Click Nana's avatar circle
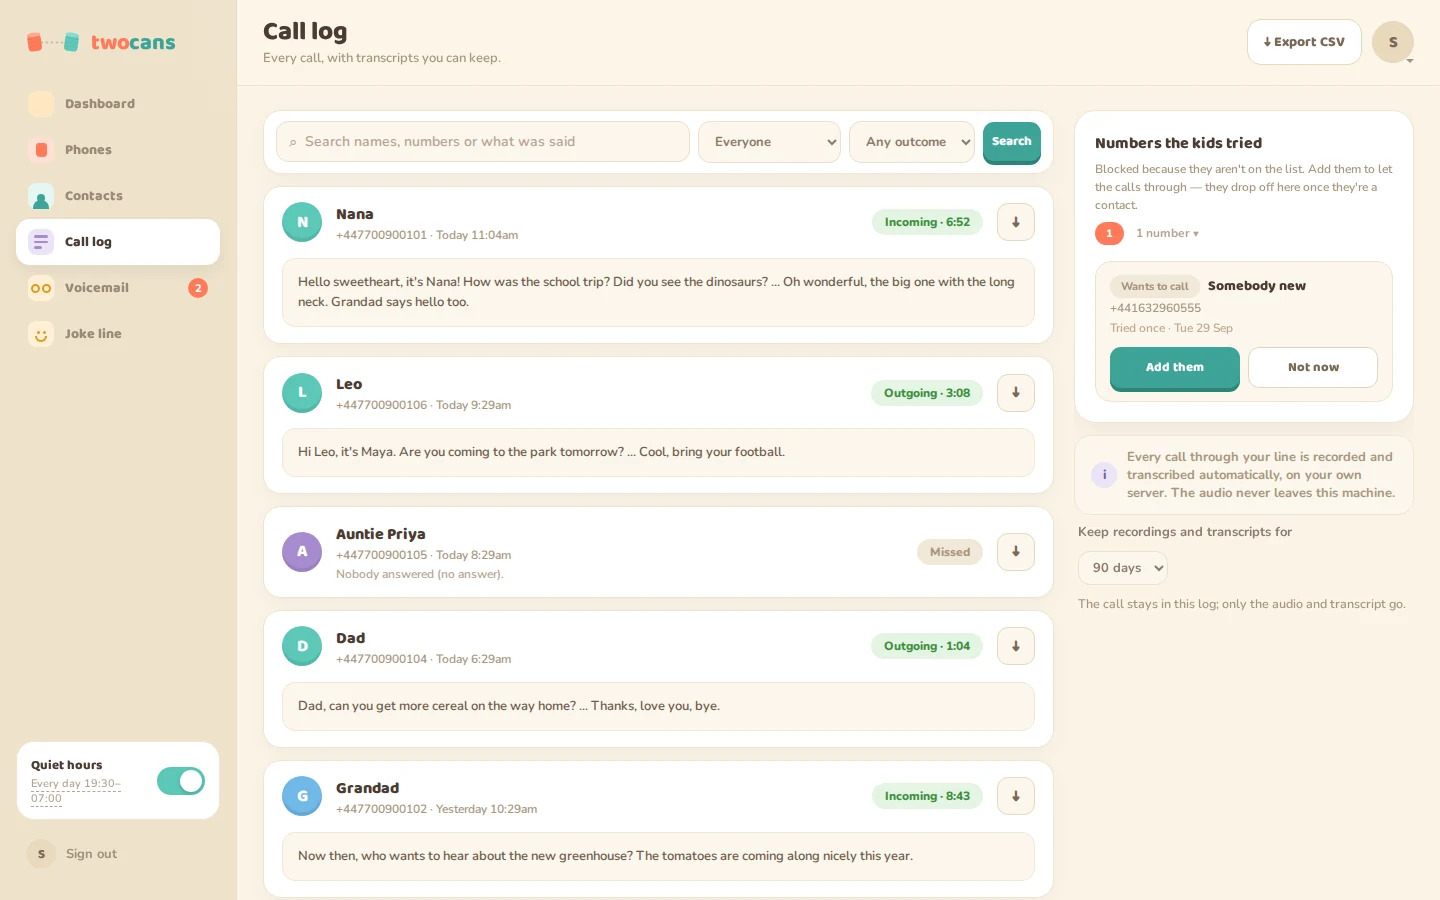The width and height of the screenshot is (1440, 900). click(x=302, y=222)
